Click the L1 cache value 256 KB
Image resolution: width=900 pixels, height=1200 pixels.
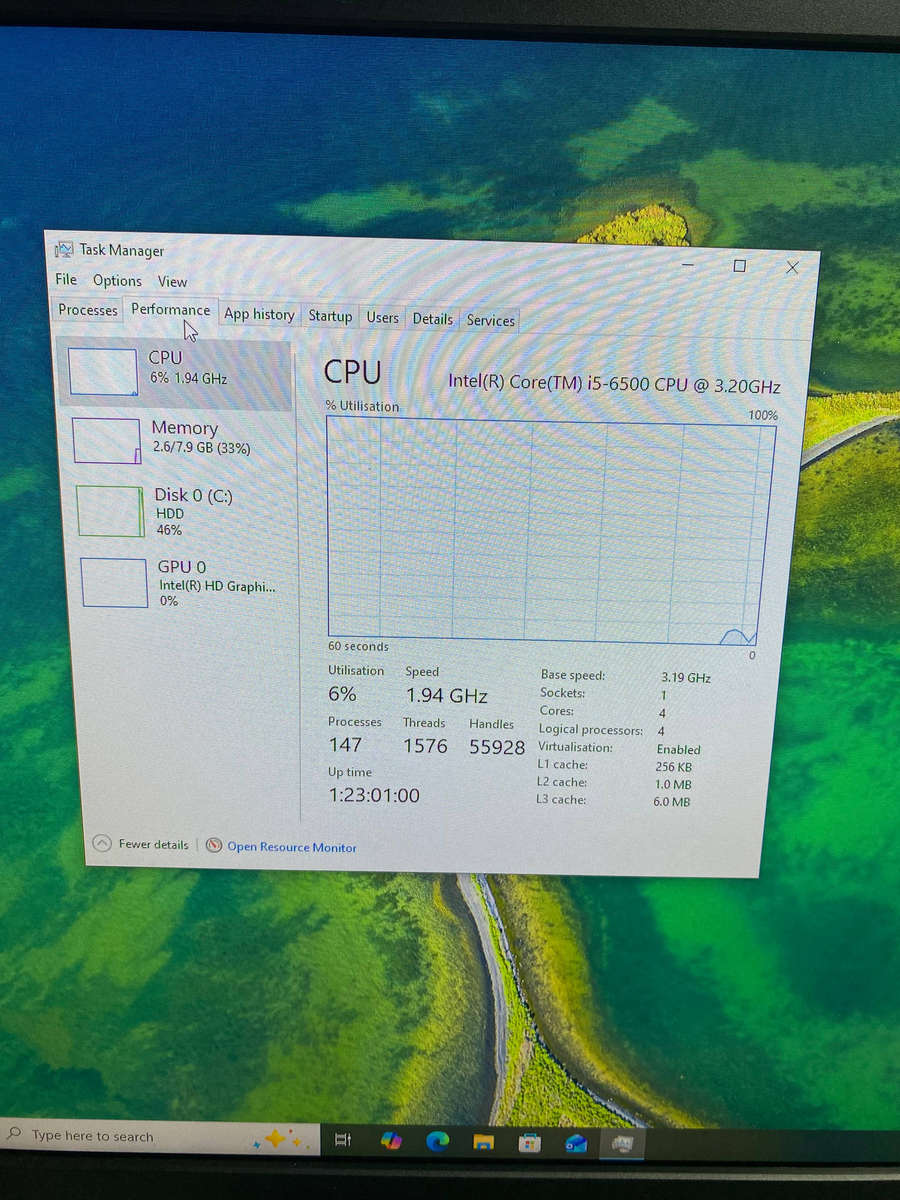click(673, 767)
